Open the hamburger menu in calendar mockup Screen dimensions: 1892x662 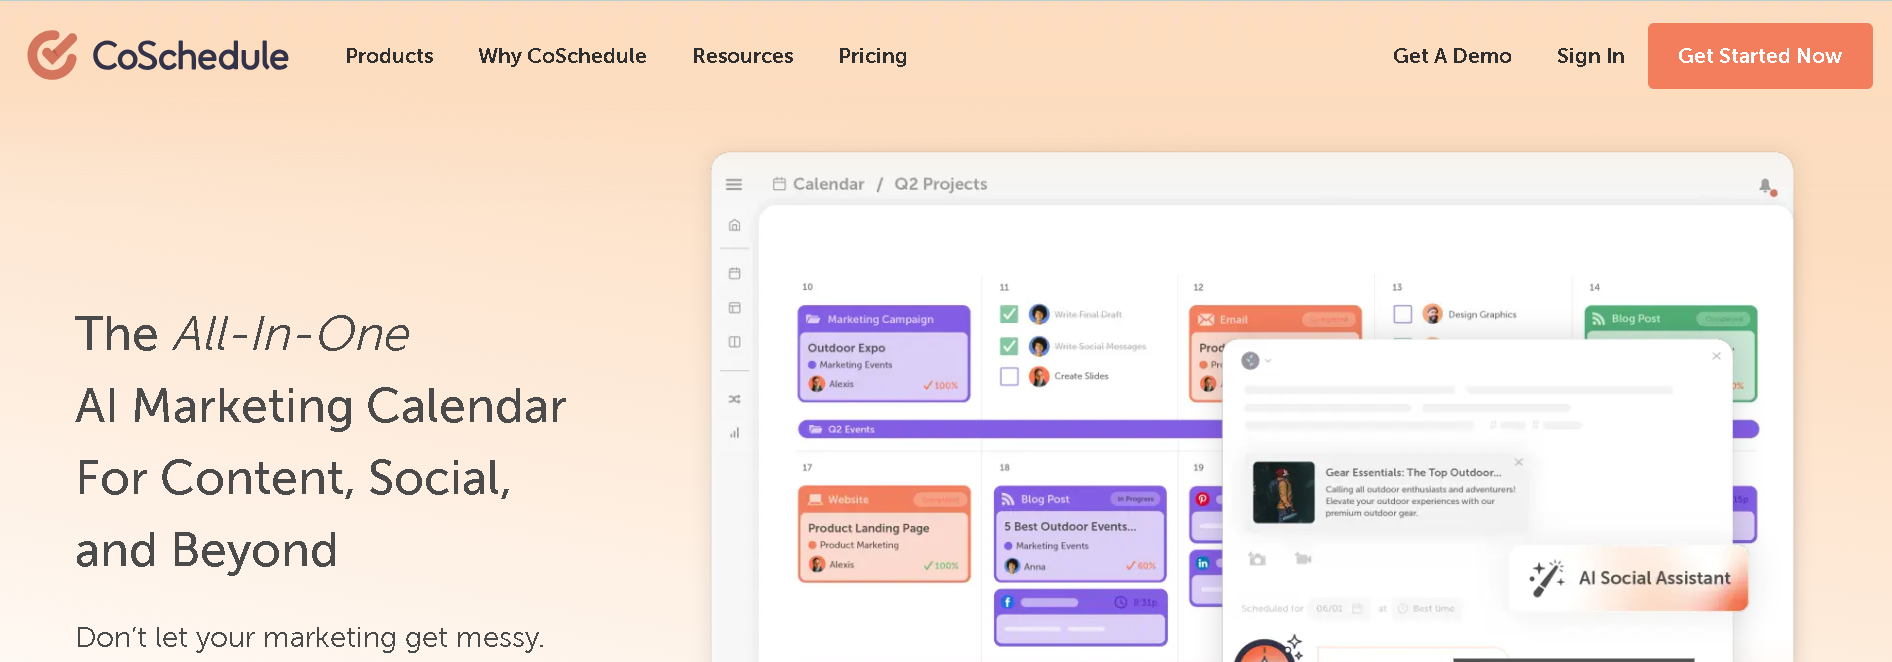(x=734, y=184)
